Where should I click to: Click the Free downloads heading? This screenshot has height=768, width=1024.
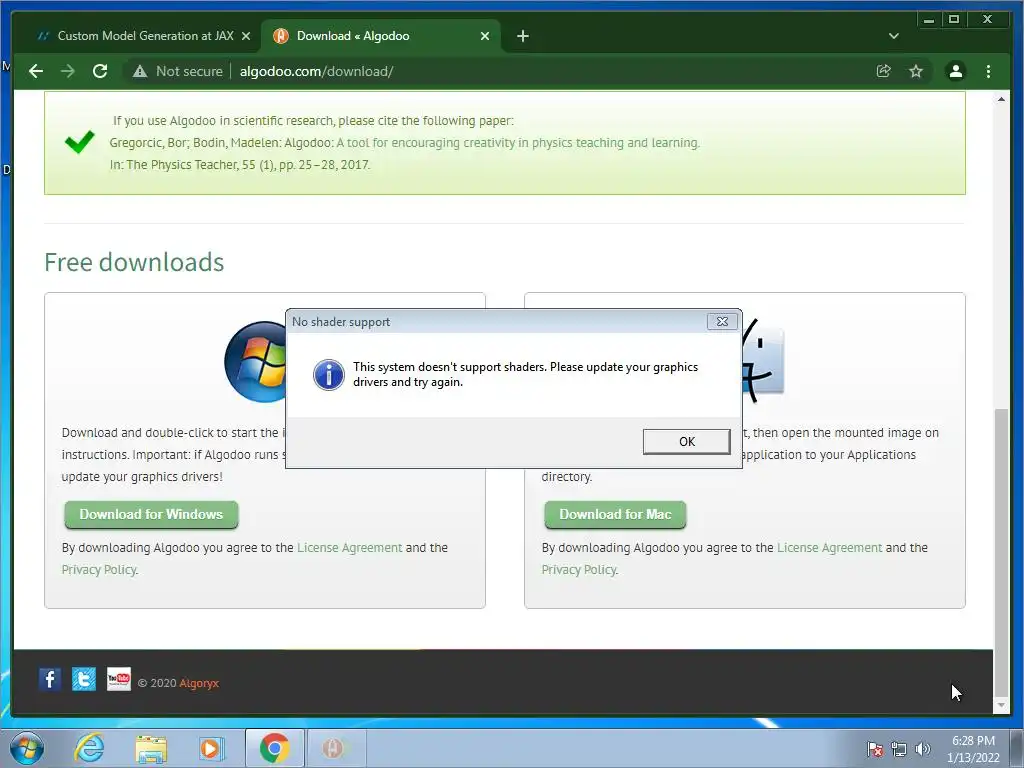(134, 262)
